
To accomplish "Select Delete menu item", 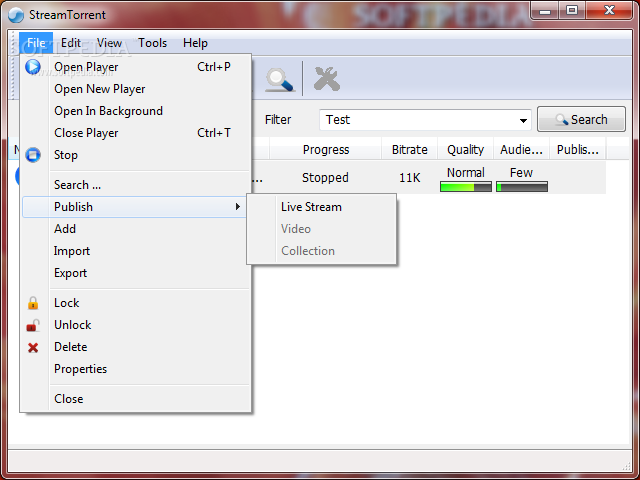I will (x=136, y=347).
